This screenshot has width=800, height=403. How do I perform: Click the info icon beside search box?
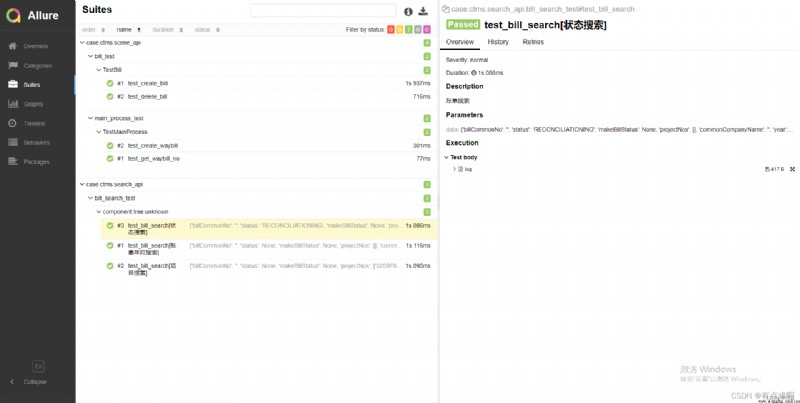(x=408, y=11)
